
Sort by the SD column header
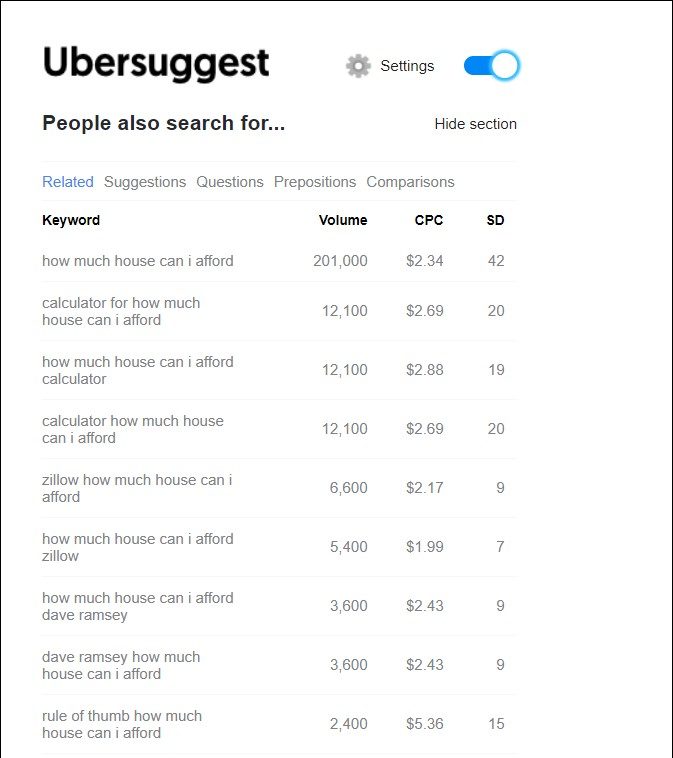click(x=495, y=220)
